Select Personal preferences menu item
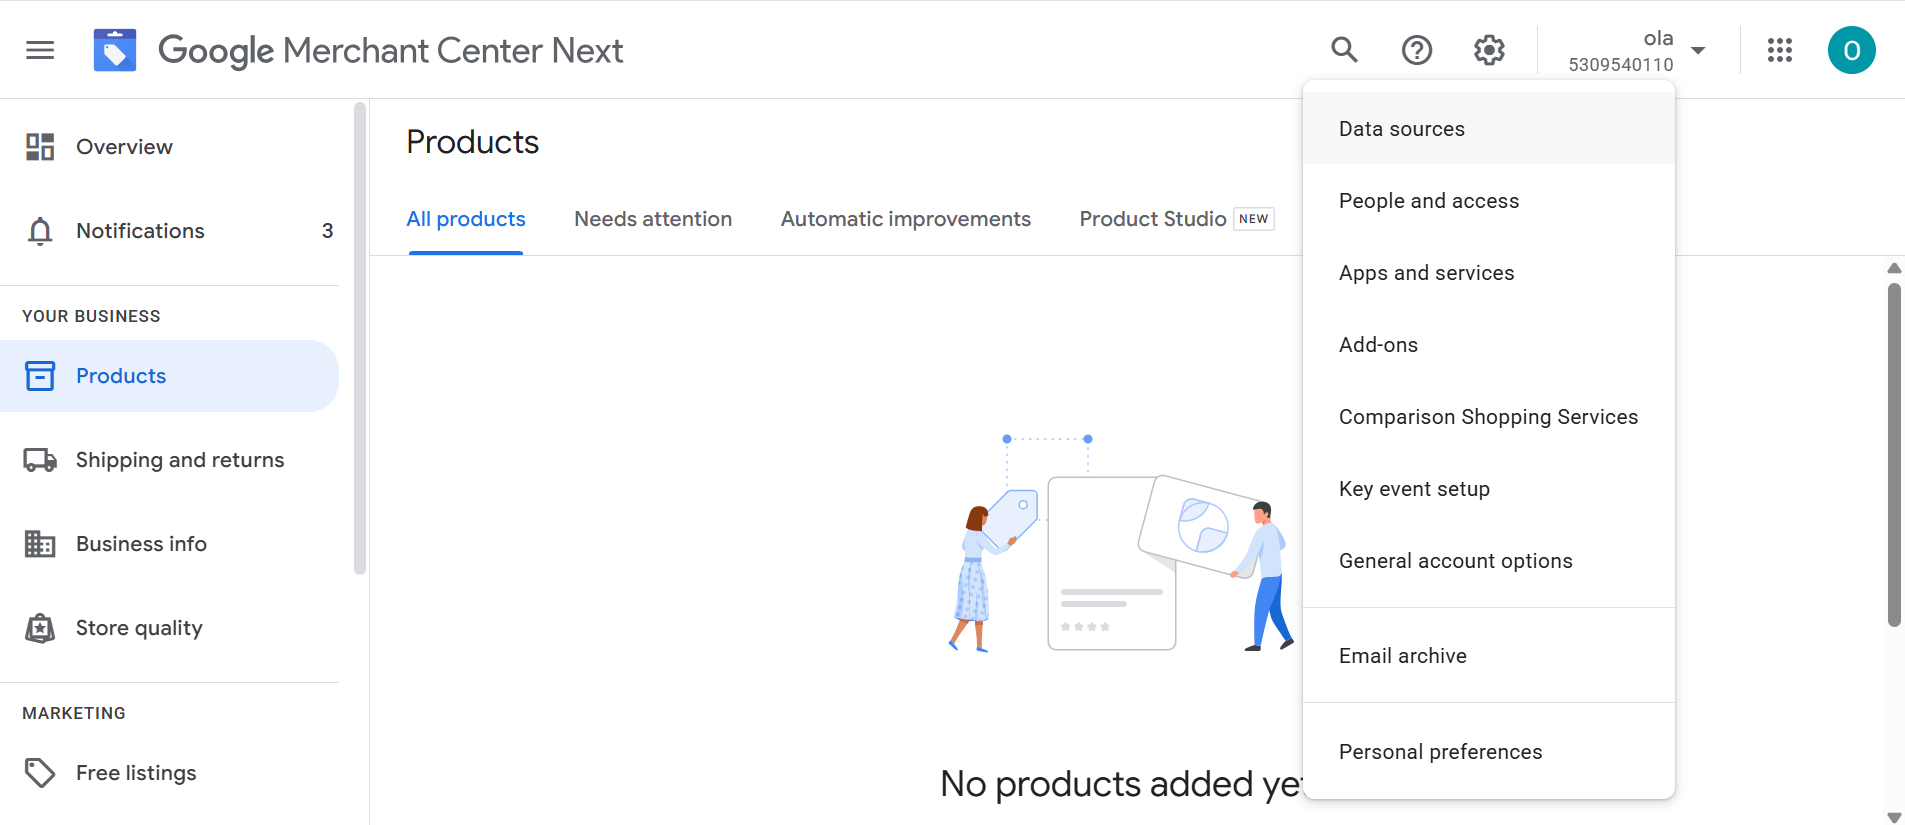The height and width of the screenshot is (825, 1905). pos(1489,752)
